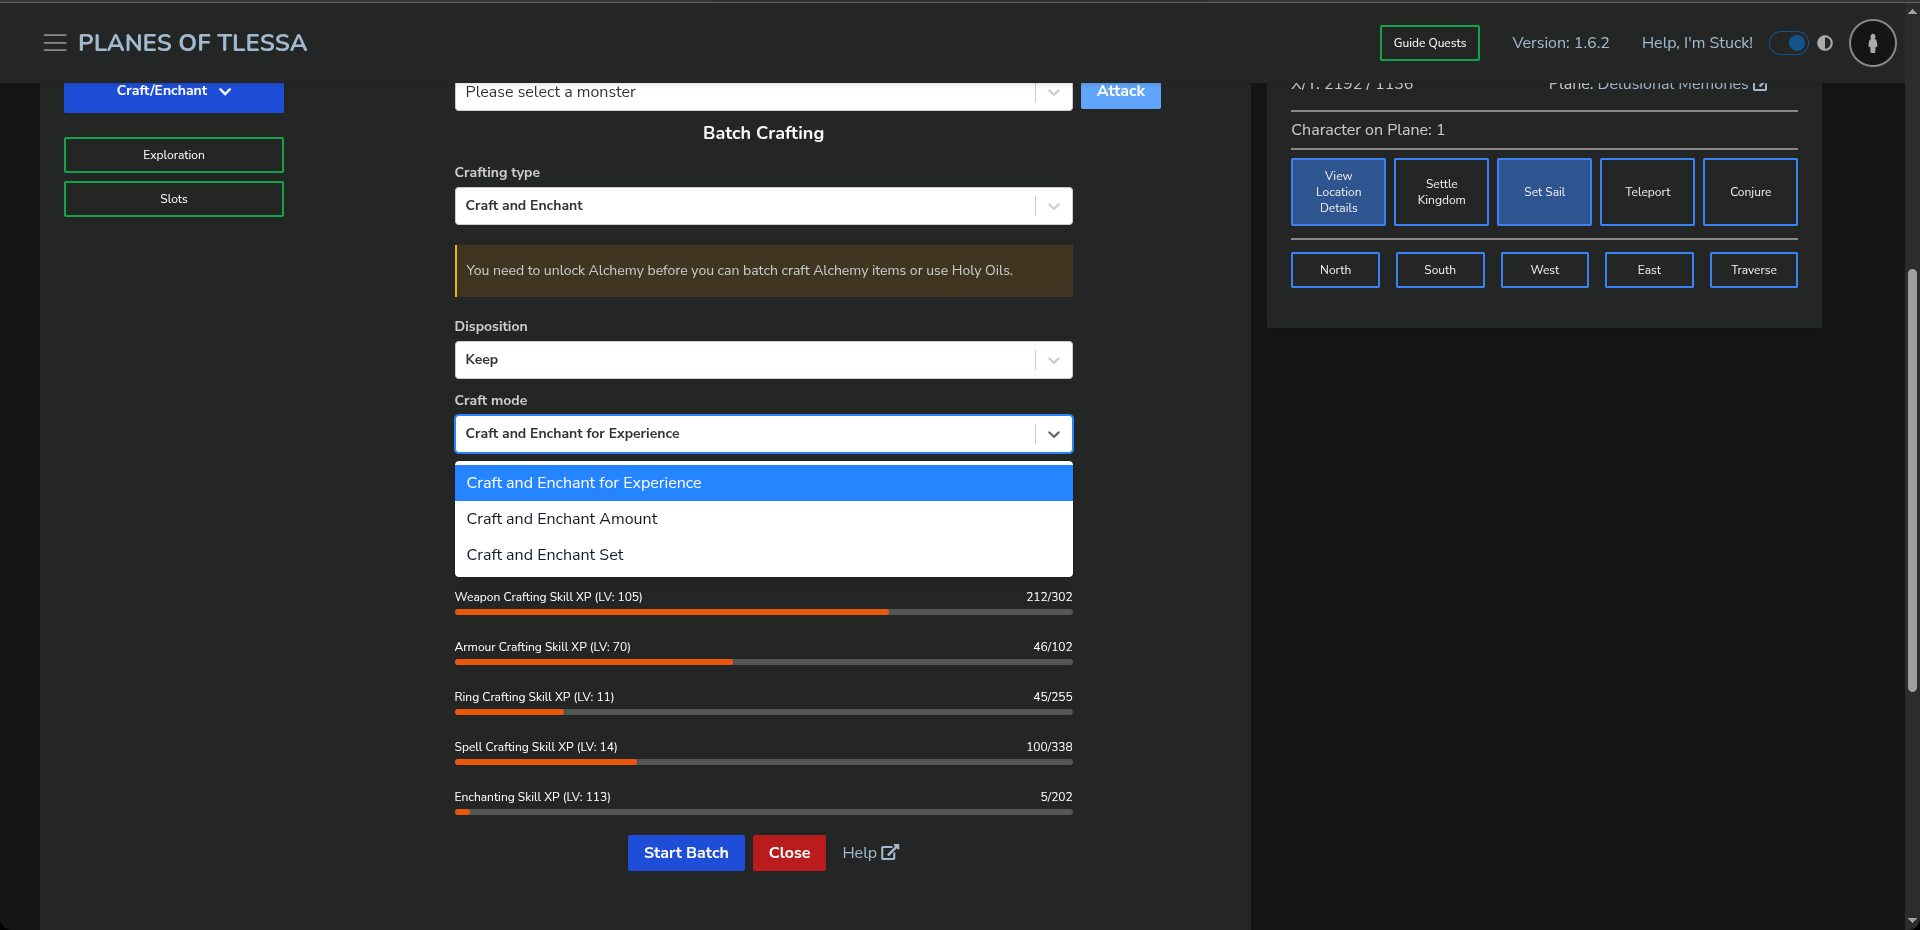Click the Disposition dropdown chevron arrow

pyautogui.click(x=1054, y=360)
